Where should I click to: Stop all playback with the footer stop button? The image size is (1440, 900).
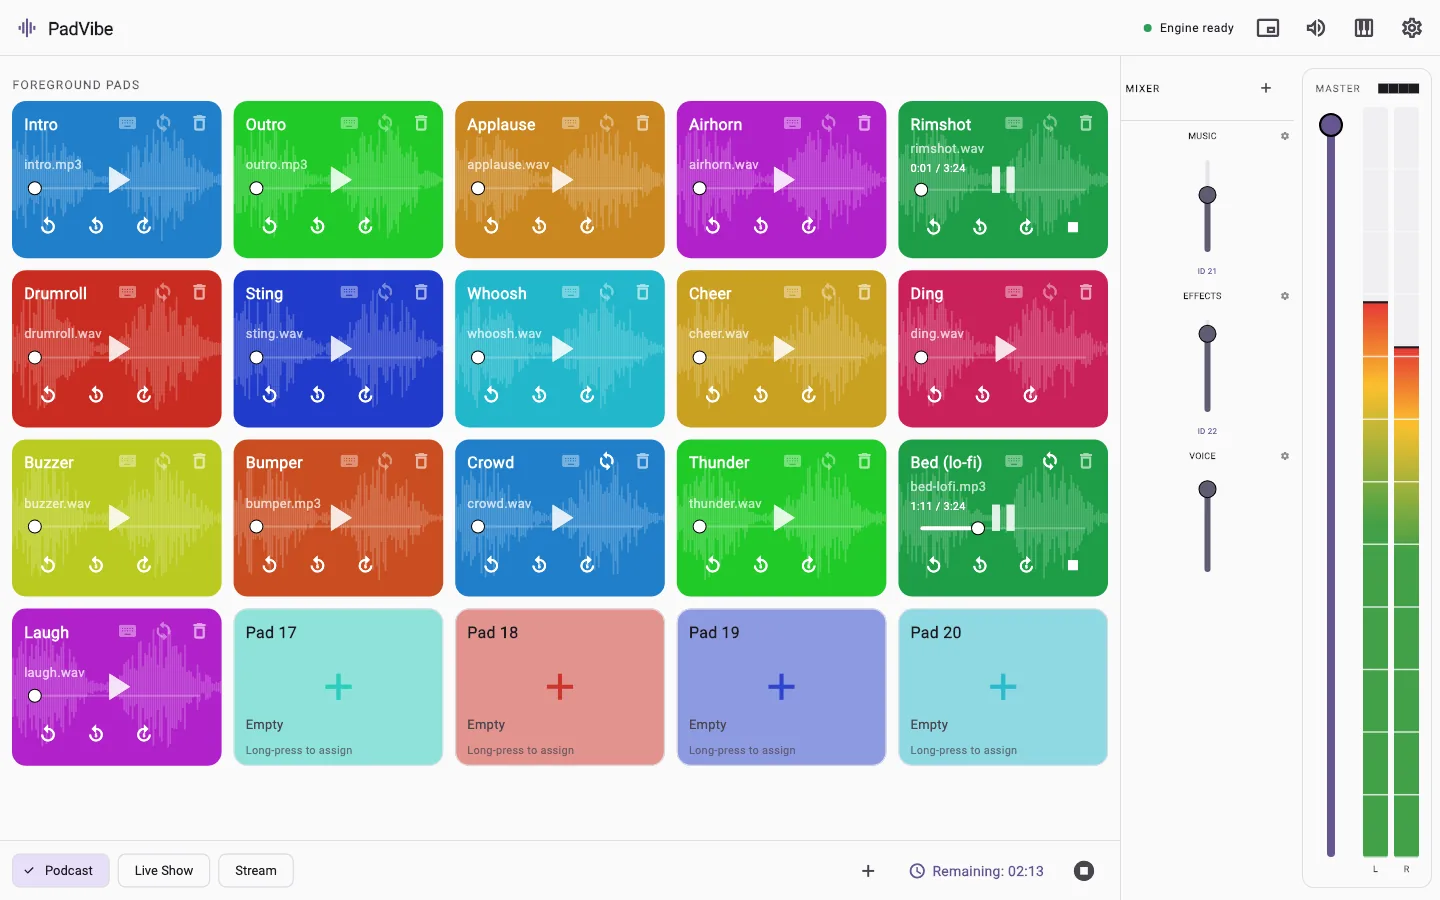pos(1084,871)
